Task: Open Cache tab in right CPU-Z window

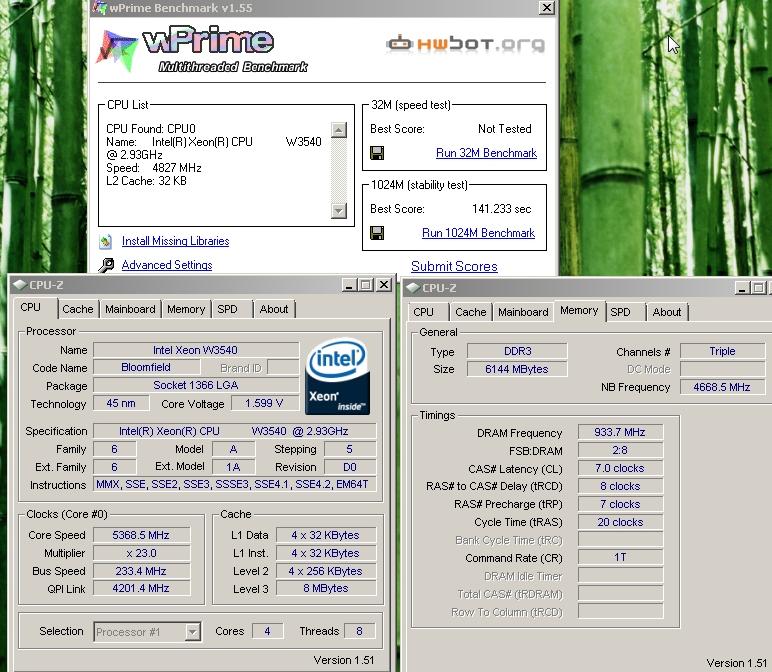Action: pyautogui.click(x=471, y=312)
